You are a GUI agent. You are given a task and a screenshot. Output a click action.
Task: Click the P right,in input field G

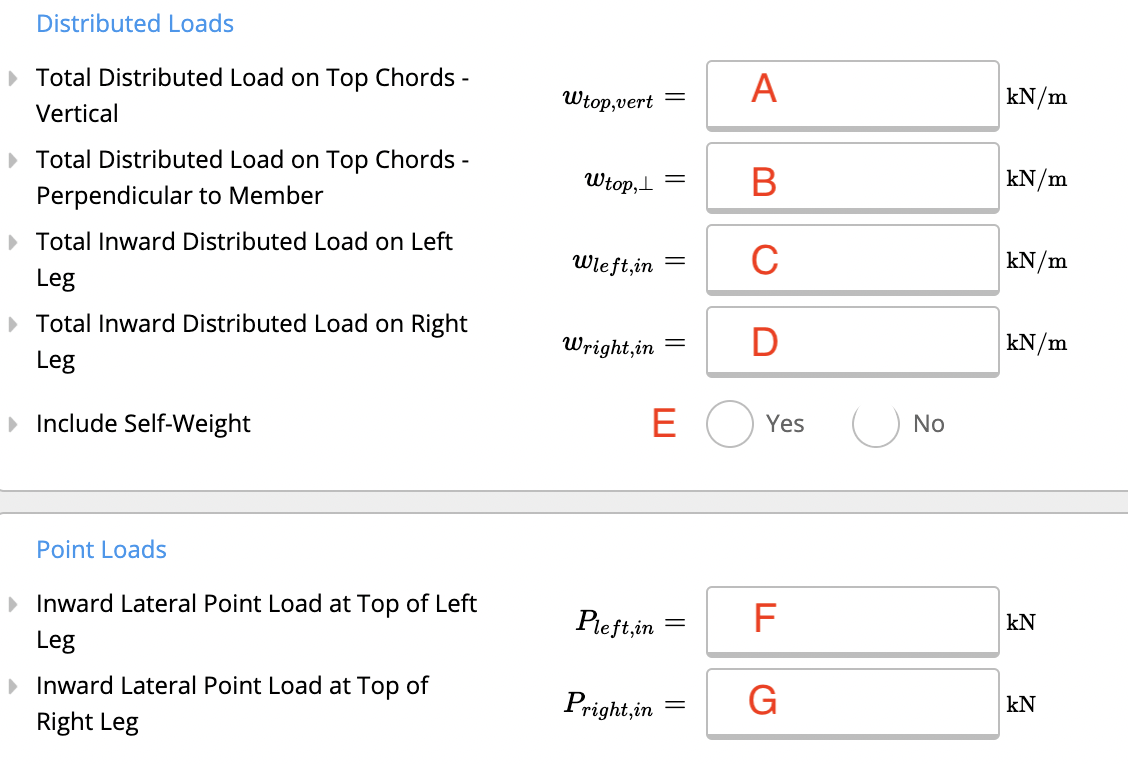pos(852,704)
